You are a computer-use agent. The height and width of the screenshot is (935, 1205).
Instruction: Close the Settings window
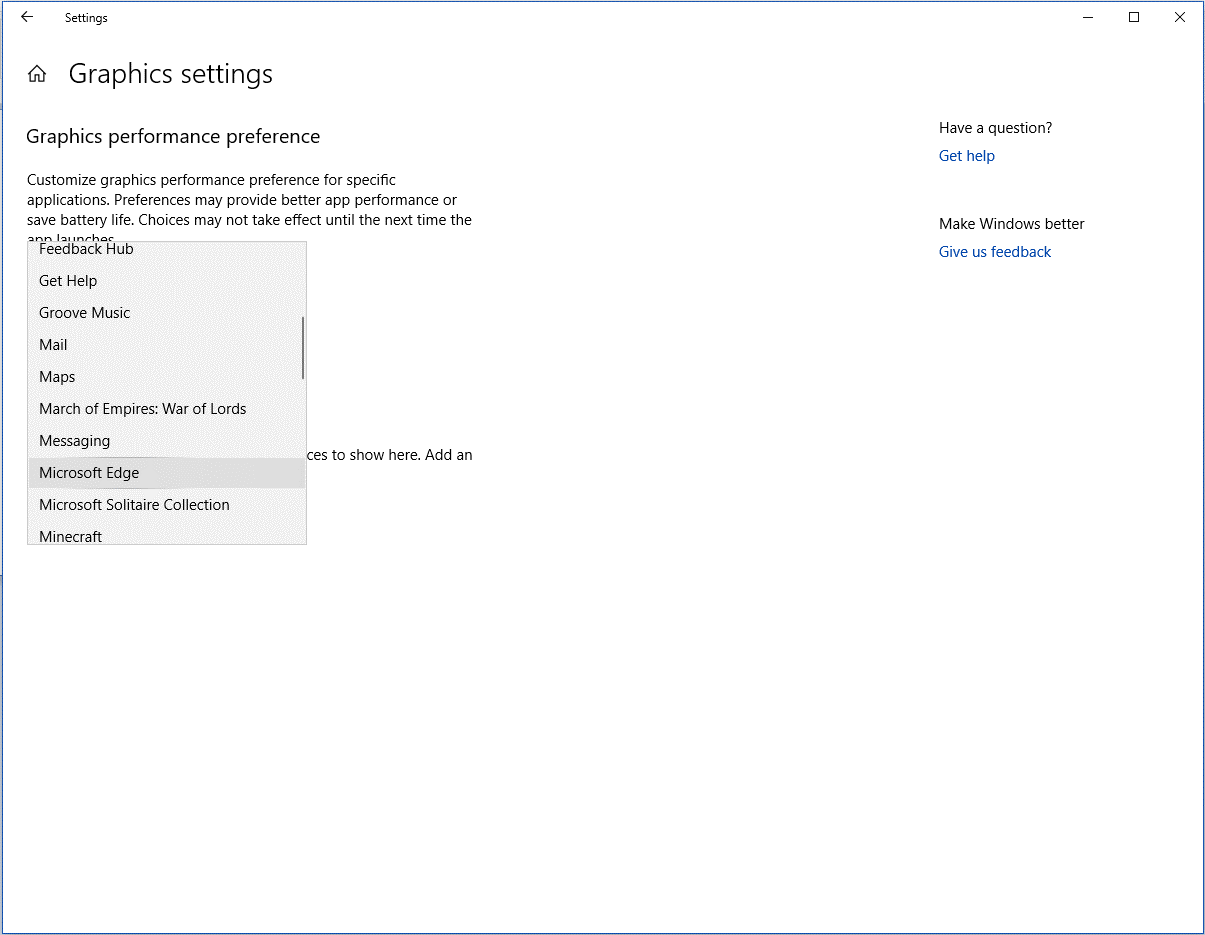pyautogui.click(x=1180, y=17)
